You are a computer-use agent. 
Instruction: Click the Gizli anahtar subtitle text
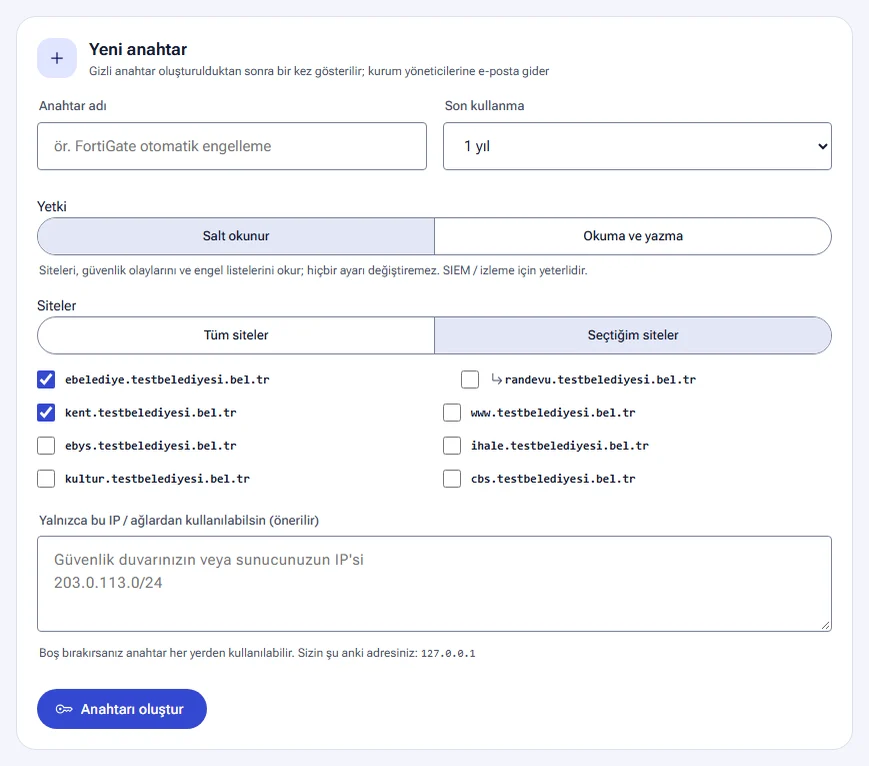[x=319, y=71]
